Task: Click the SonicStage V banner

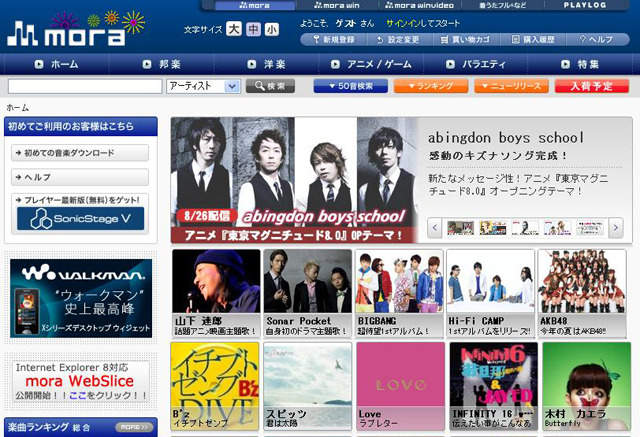Action: [x=80, y=219]
